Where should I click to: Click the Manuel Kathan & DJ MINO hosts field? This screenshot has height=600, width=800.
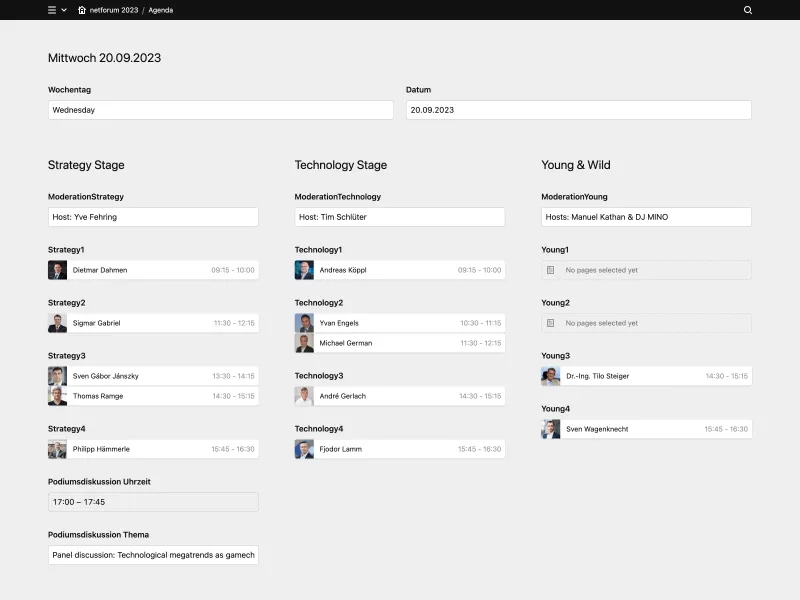pos(644,217)
